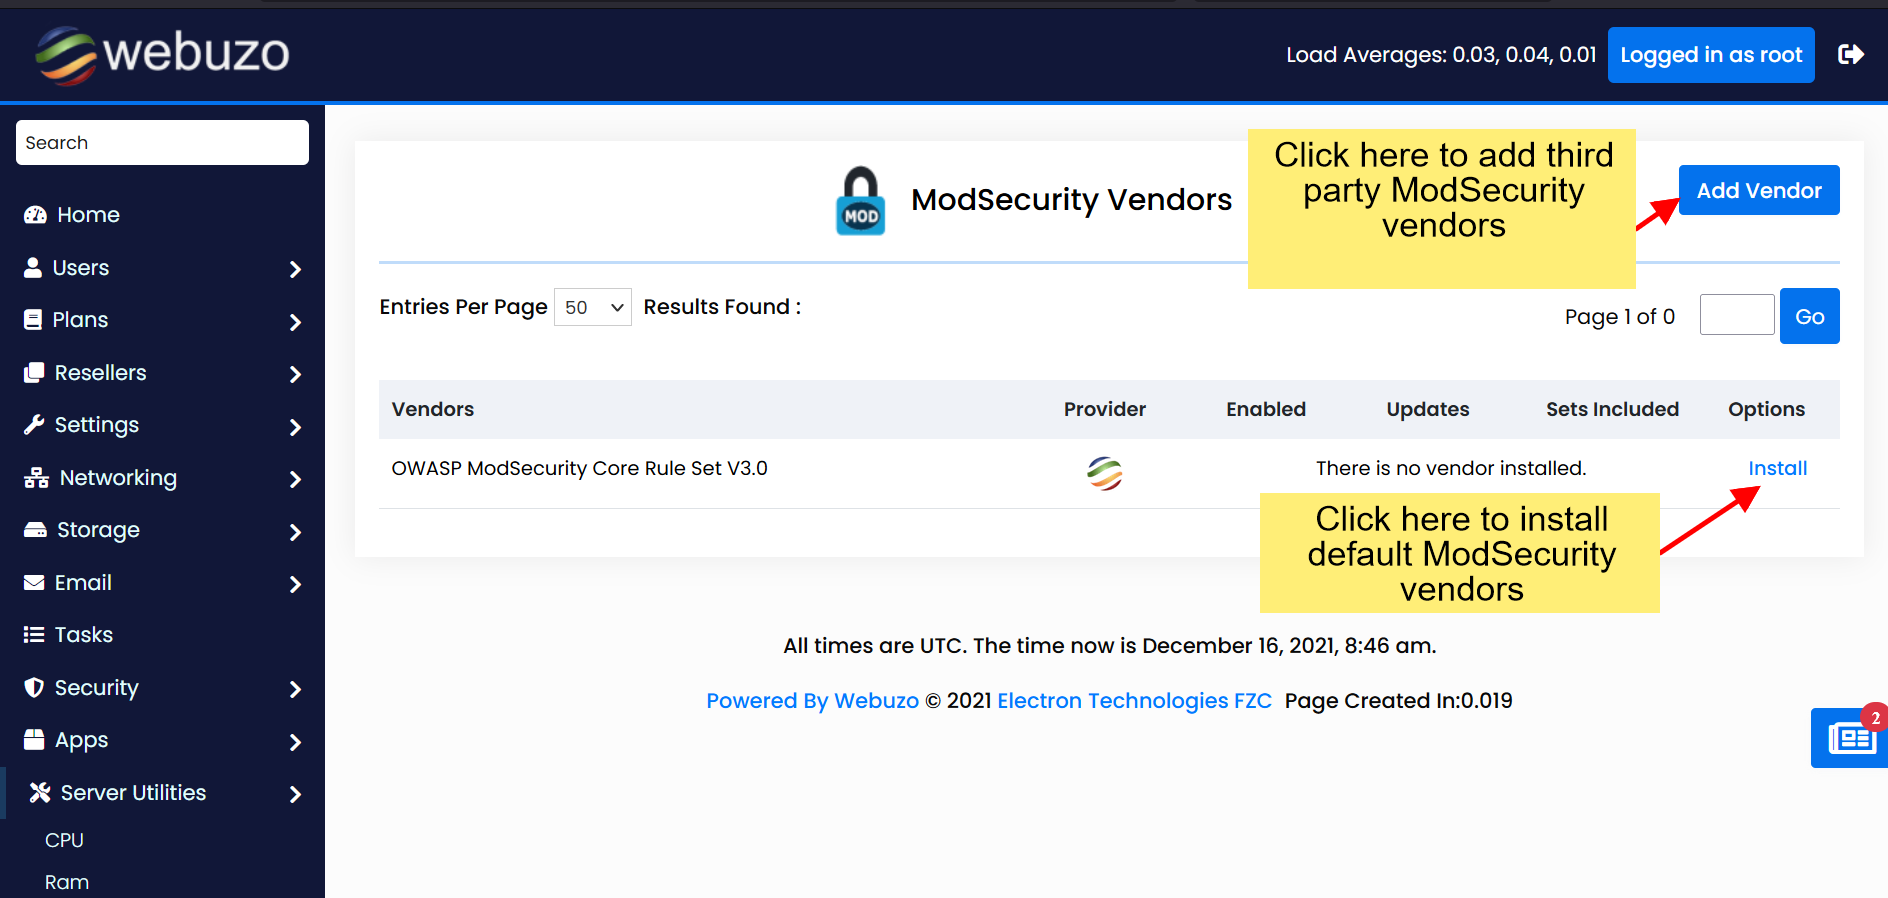Open the Electron Technologies FZC link
The image size is (1888, 898).
pos(1134,701)
